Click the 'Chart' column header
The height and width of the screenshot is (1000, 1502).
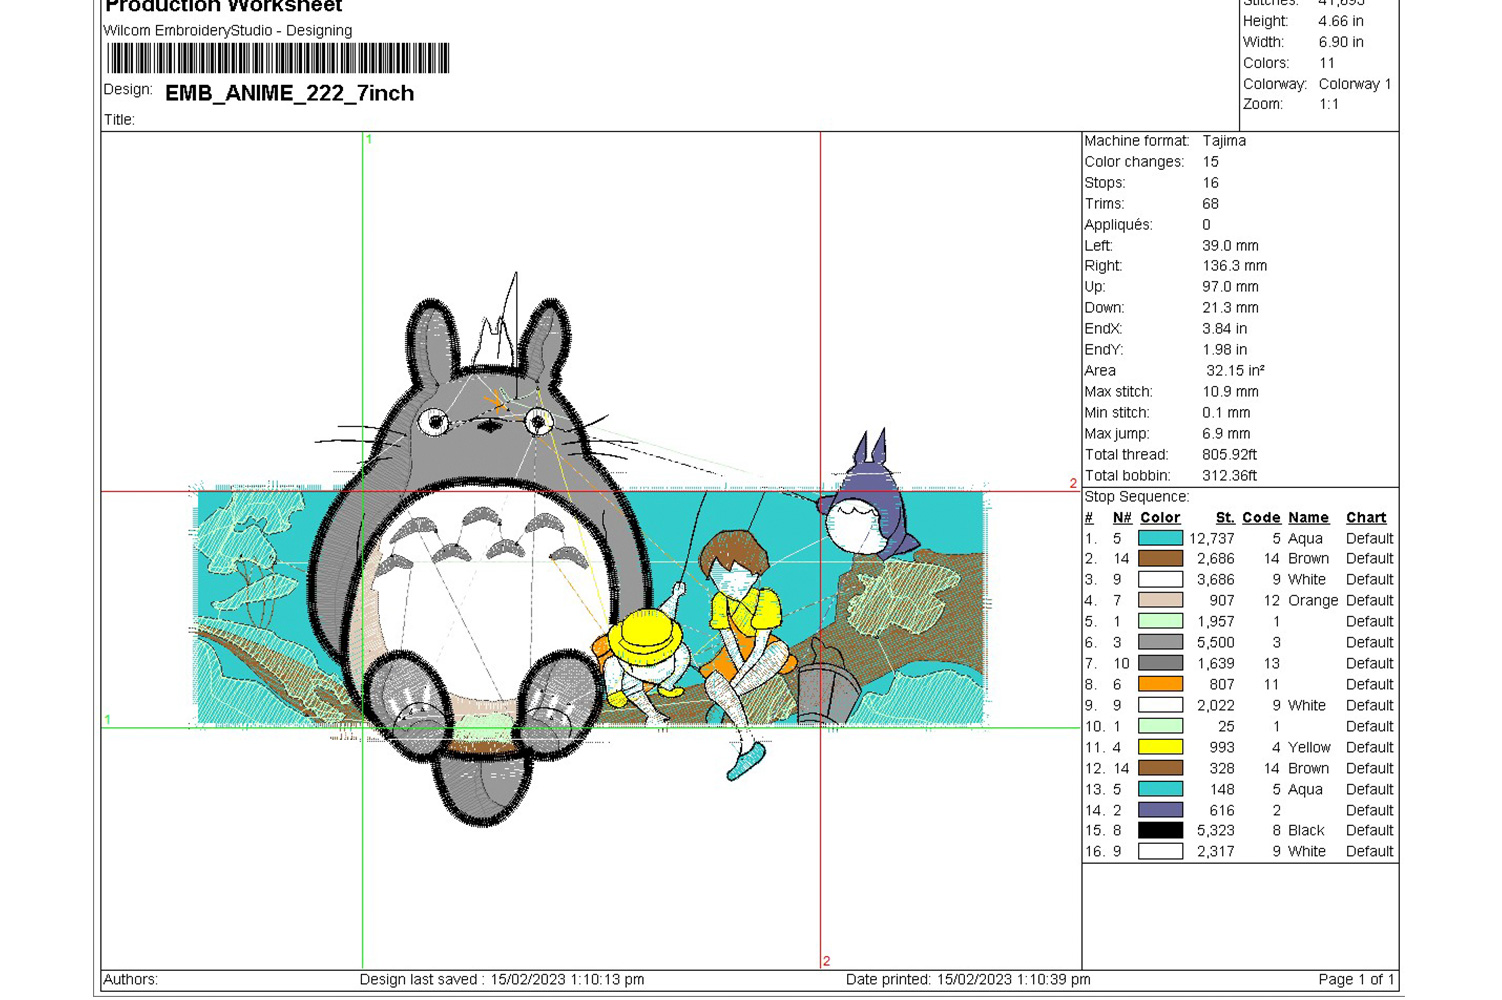(x=1366, y=518)
